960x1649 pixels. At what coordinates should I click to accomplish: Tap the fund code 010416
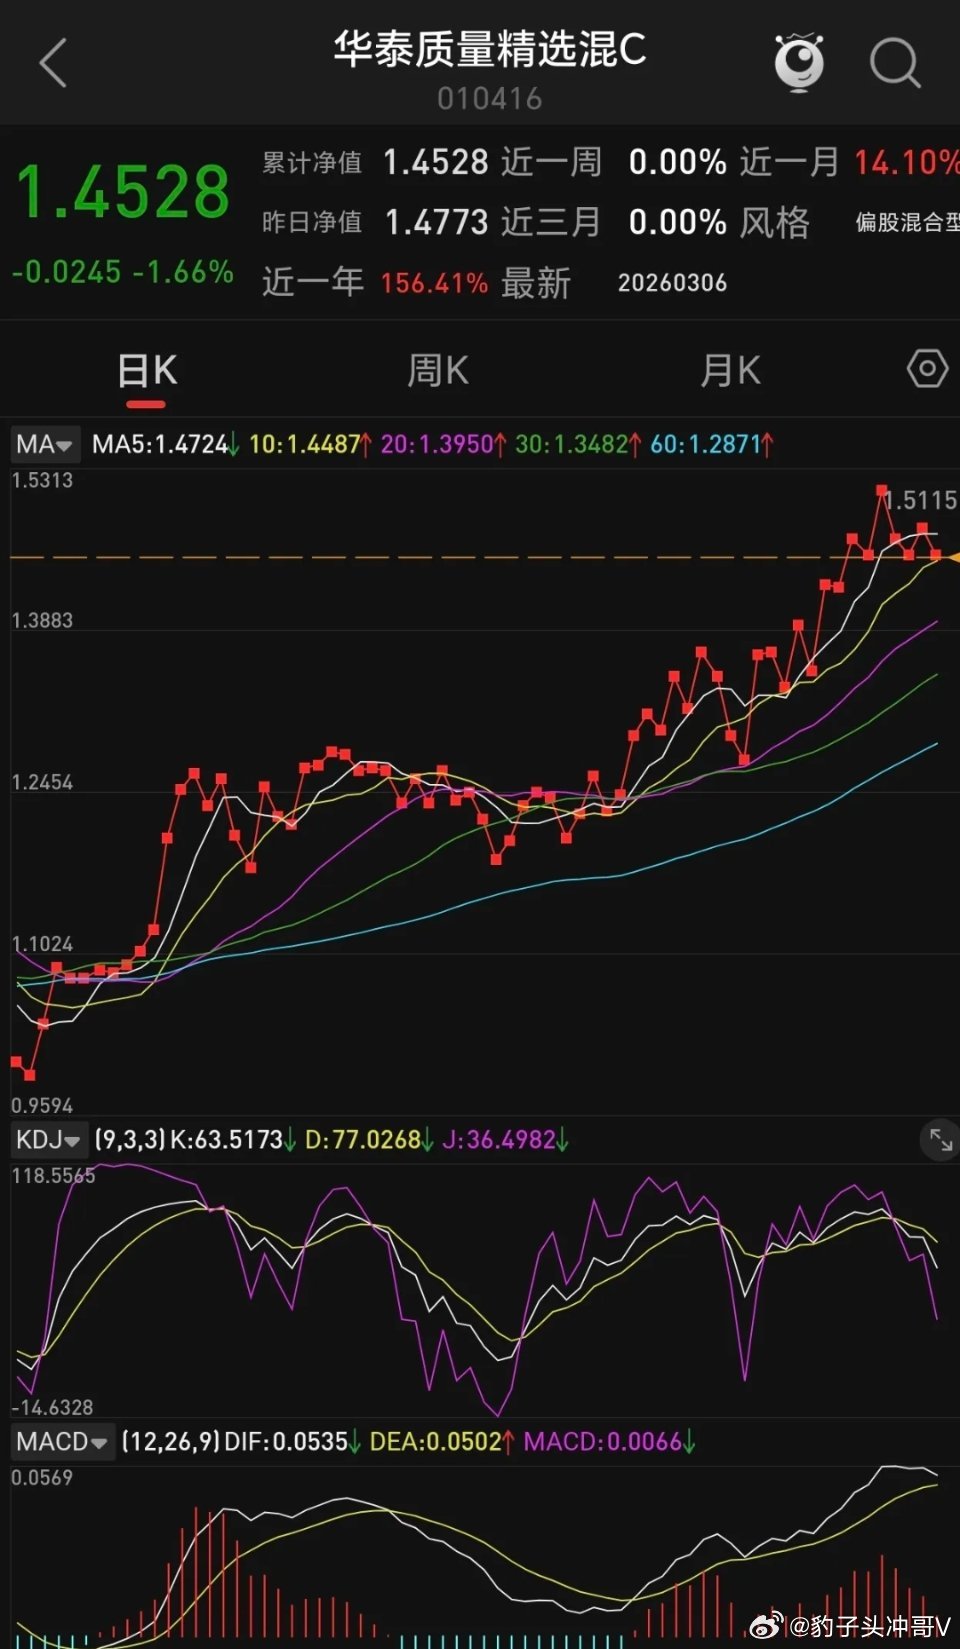click(490, 98)
